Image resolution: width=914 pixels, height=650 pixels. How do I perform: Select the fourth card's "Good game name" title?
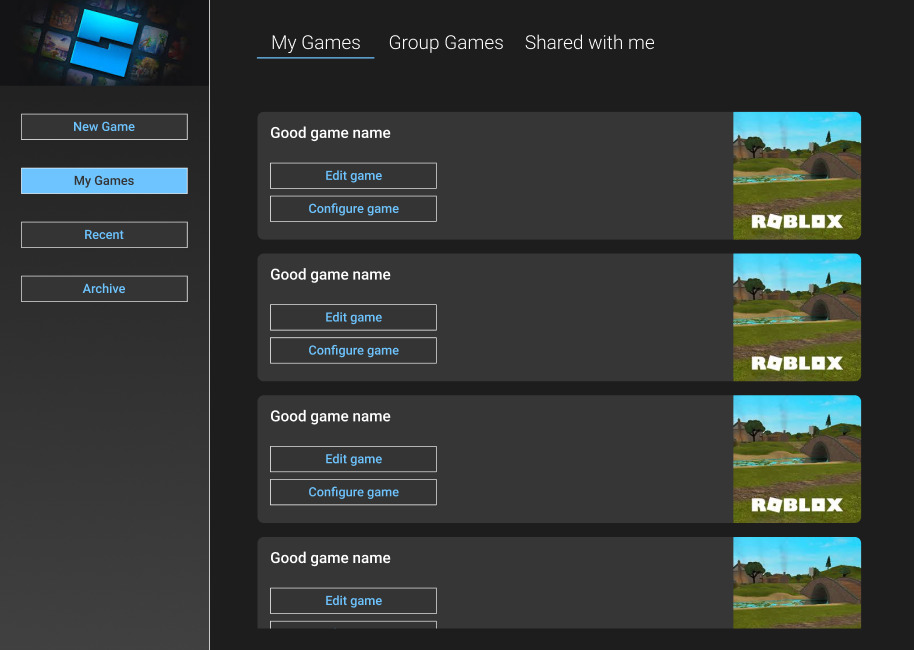point(331,558)
